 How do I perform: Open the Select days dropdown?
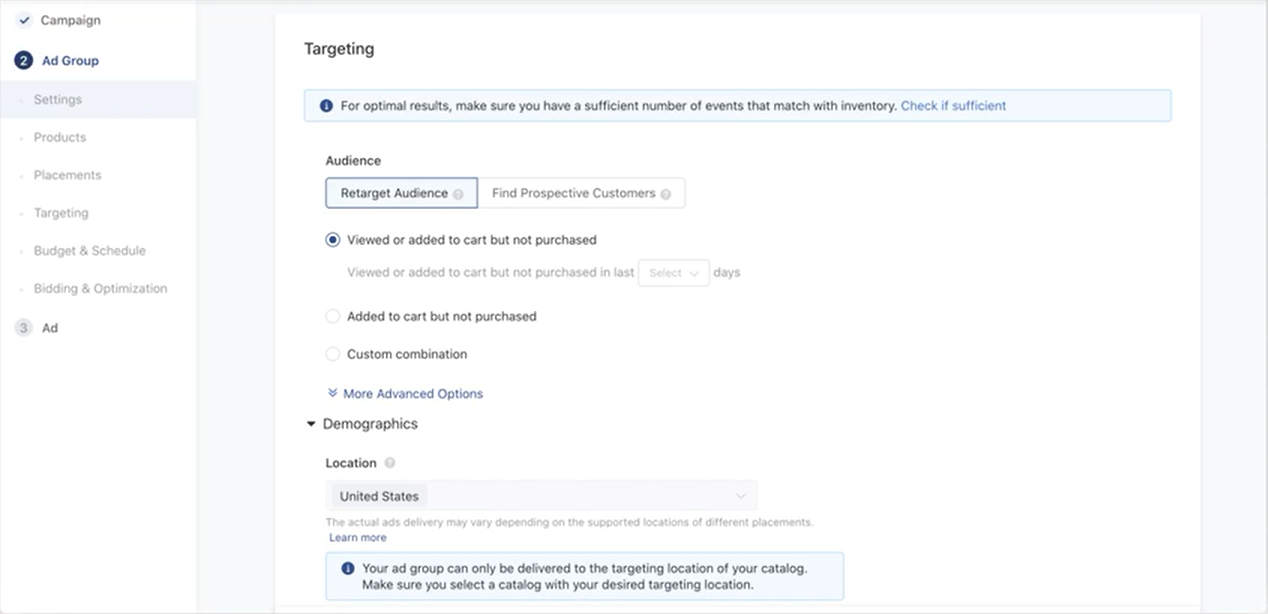pyautogui.click(x=673, y=272)
